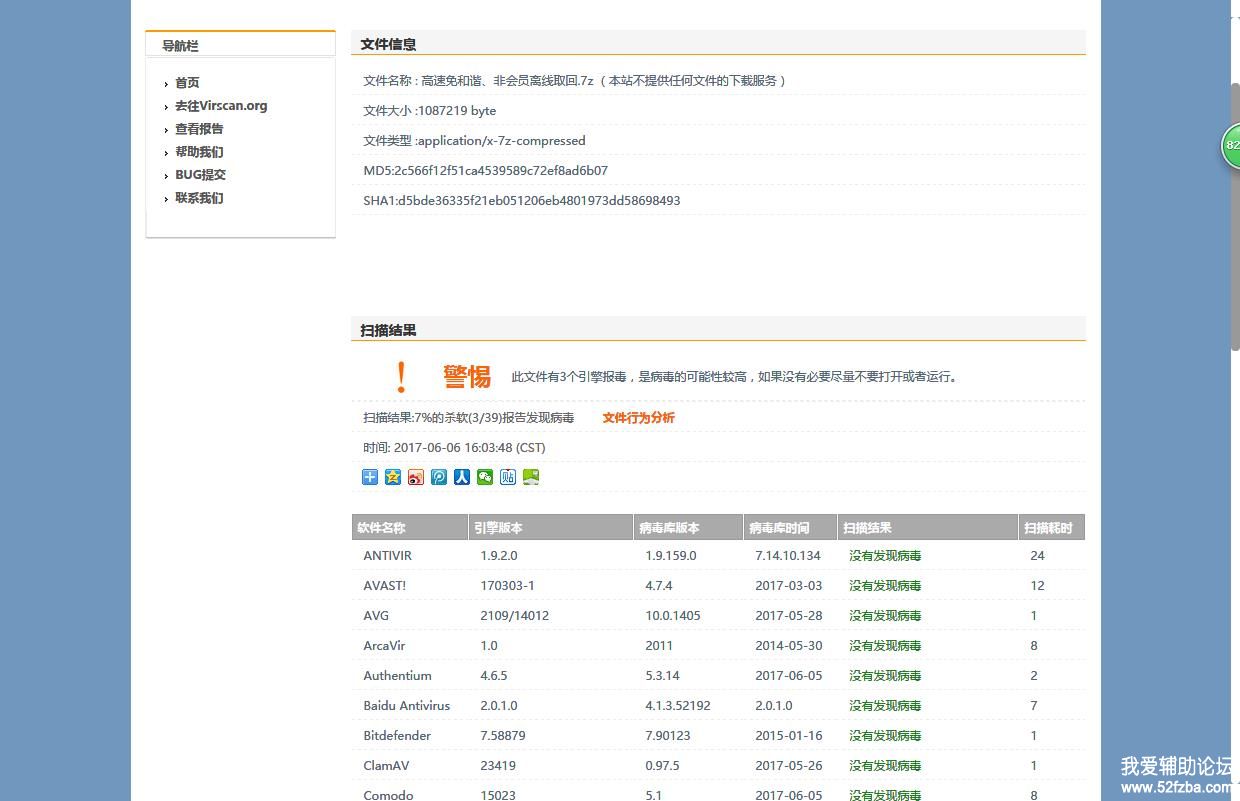The height and width of the screenshot is (801, 1240).
Task: Click the blue plus share icon
Action: click(x=370, y=477)
